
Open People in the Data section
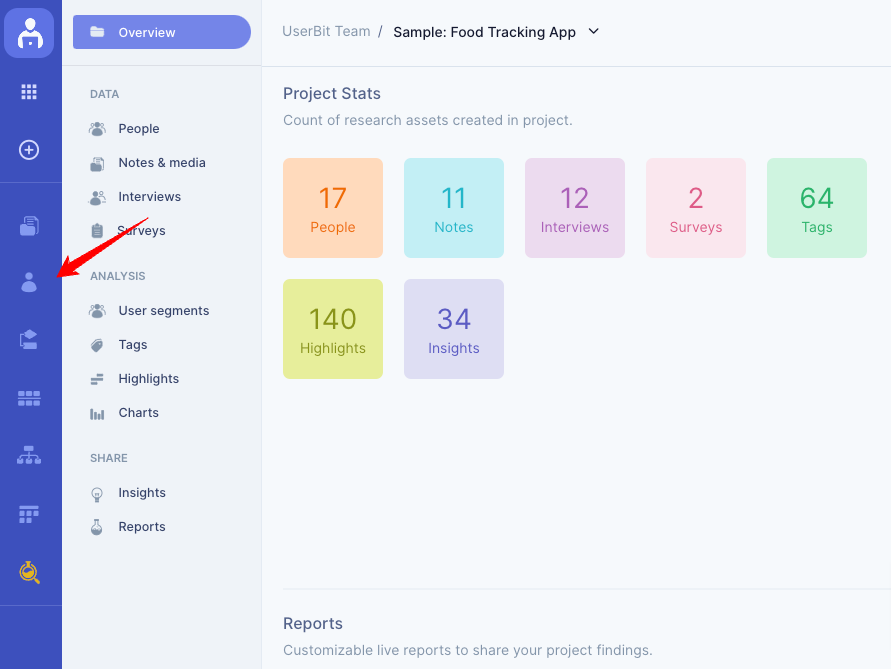[139, 128]
